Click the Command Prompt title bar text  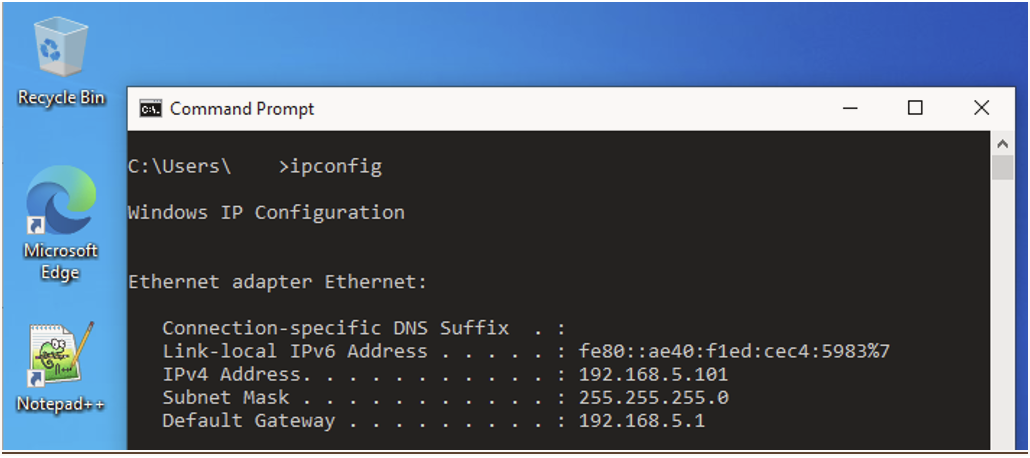242,109
